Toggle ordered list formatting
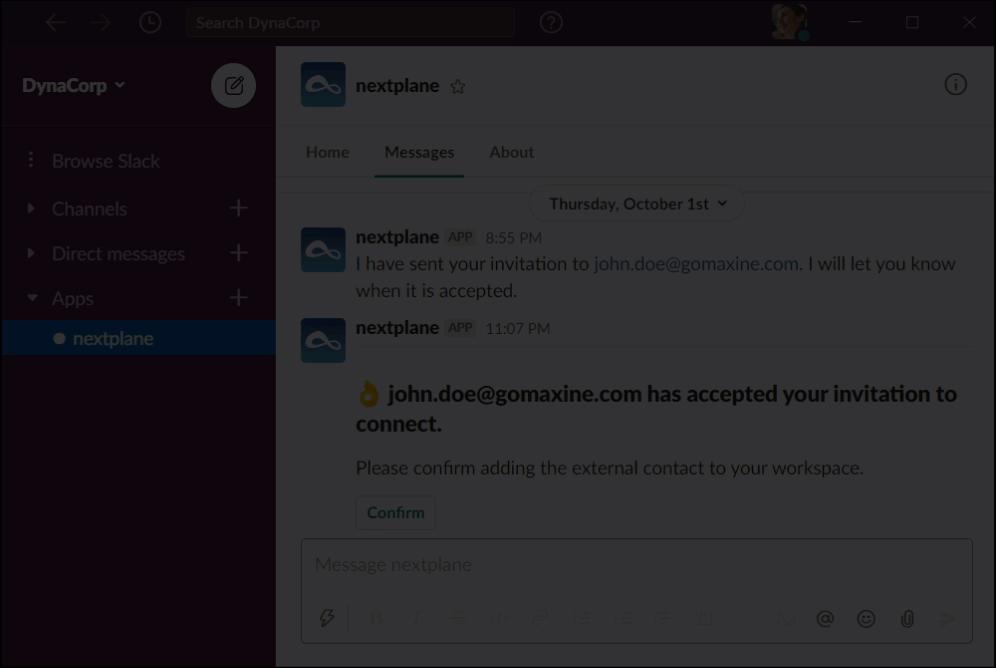 point(581,618)
